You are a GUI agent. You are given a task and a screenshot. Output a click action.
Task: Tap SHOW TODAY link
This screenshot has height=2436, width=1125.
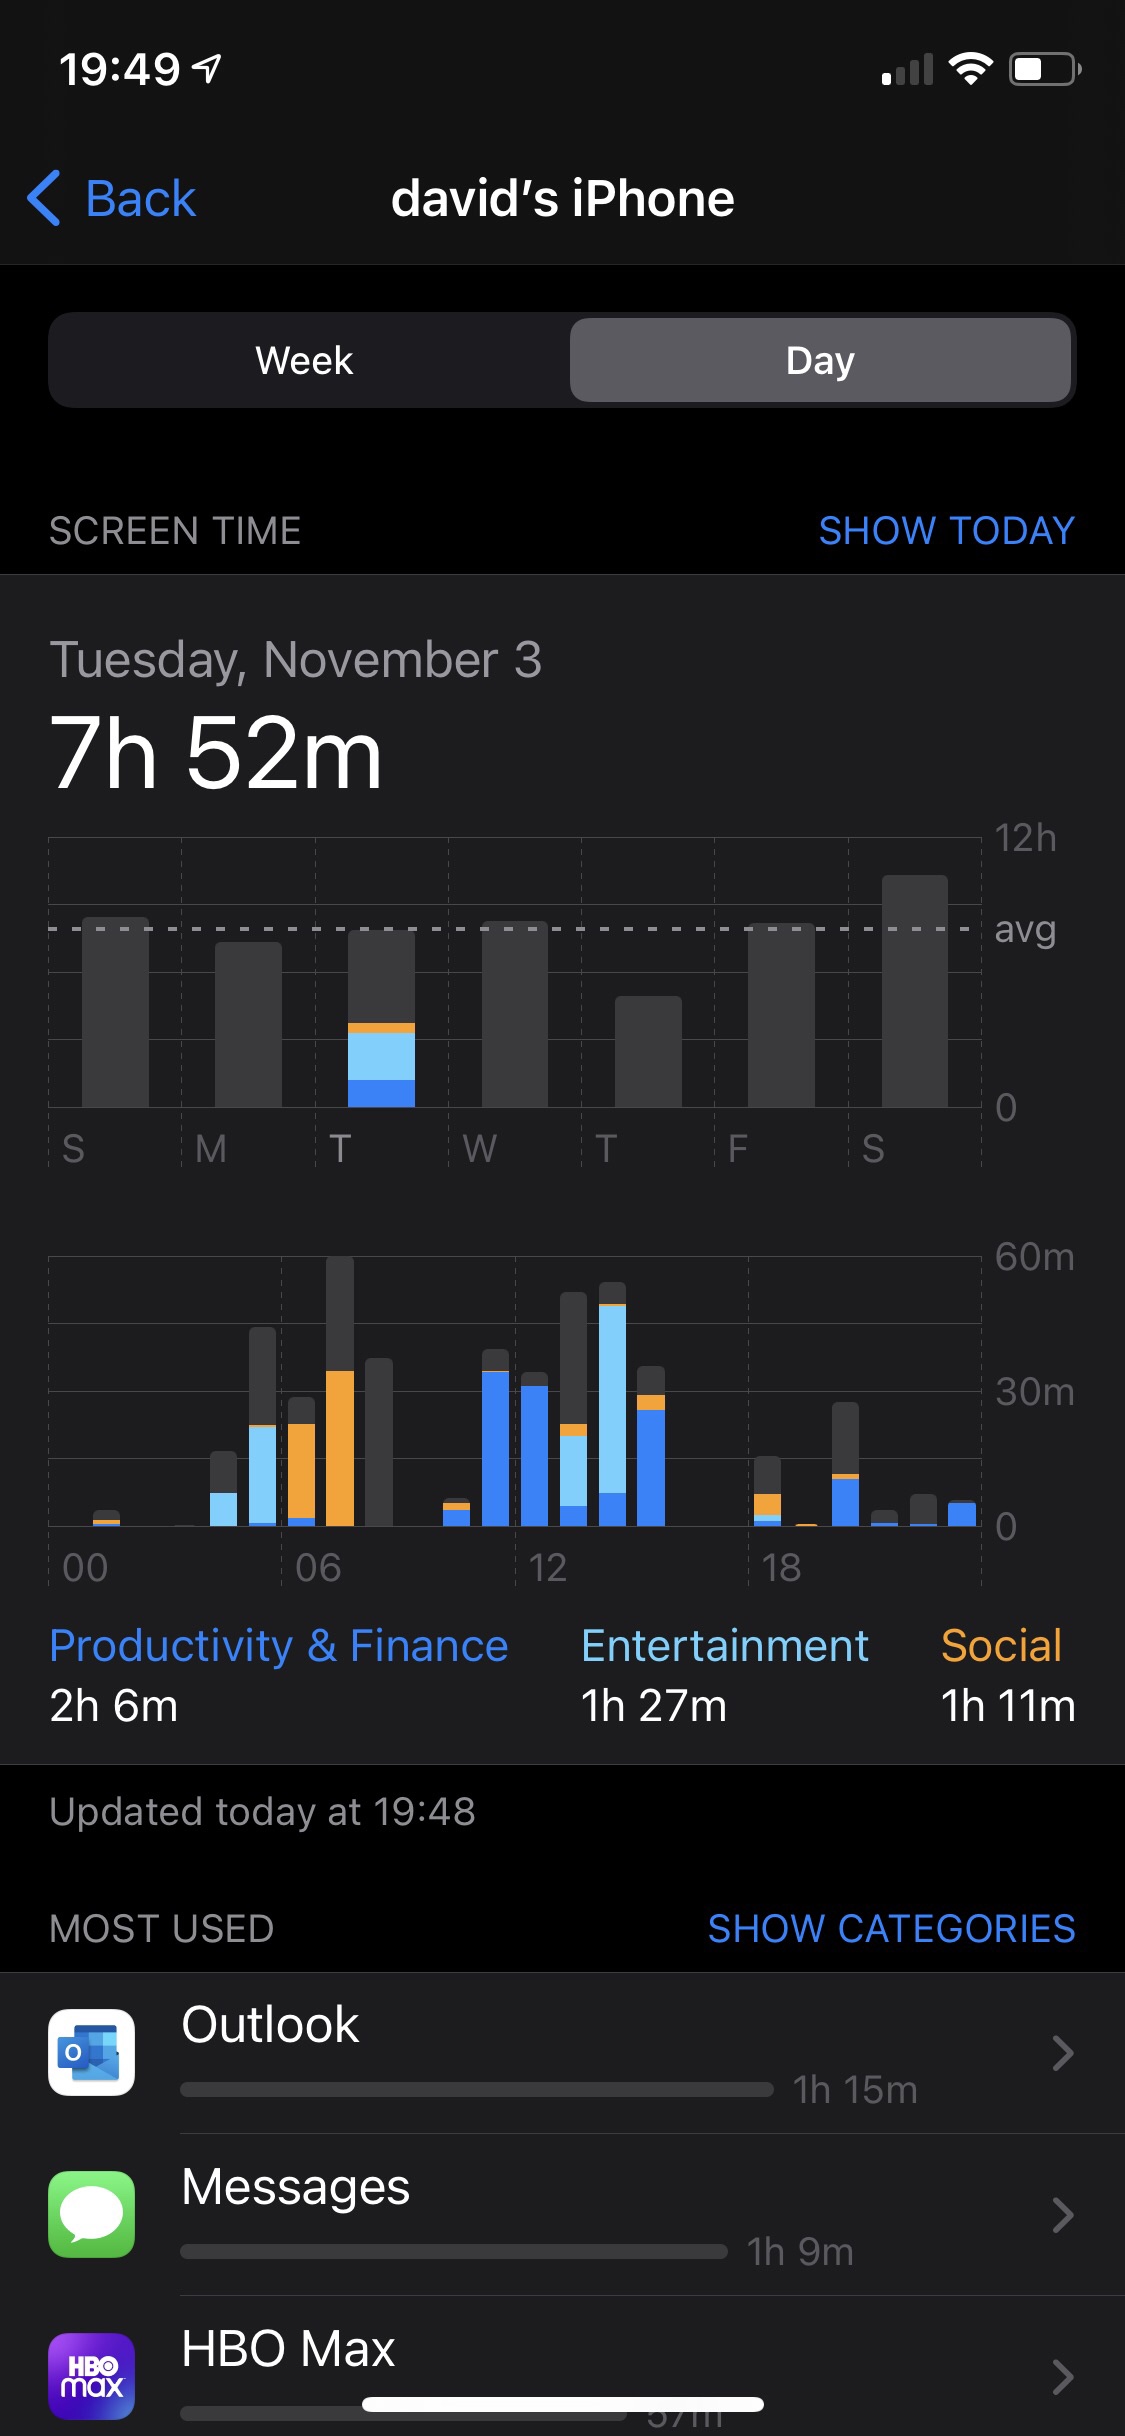(x=946, y=531)
